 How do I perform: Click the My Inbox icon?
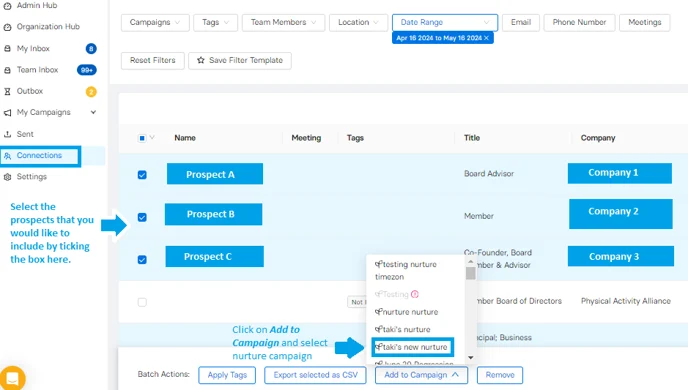pos(7,49)
